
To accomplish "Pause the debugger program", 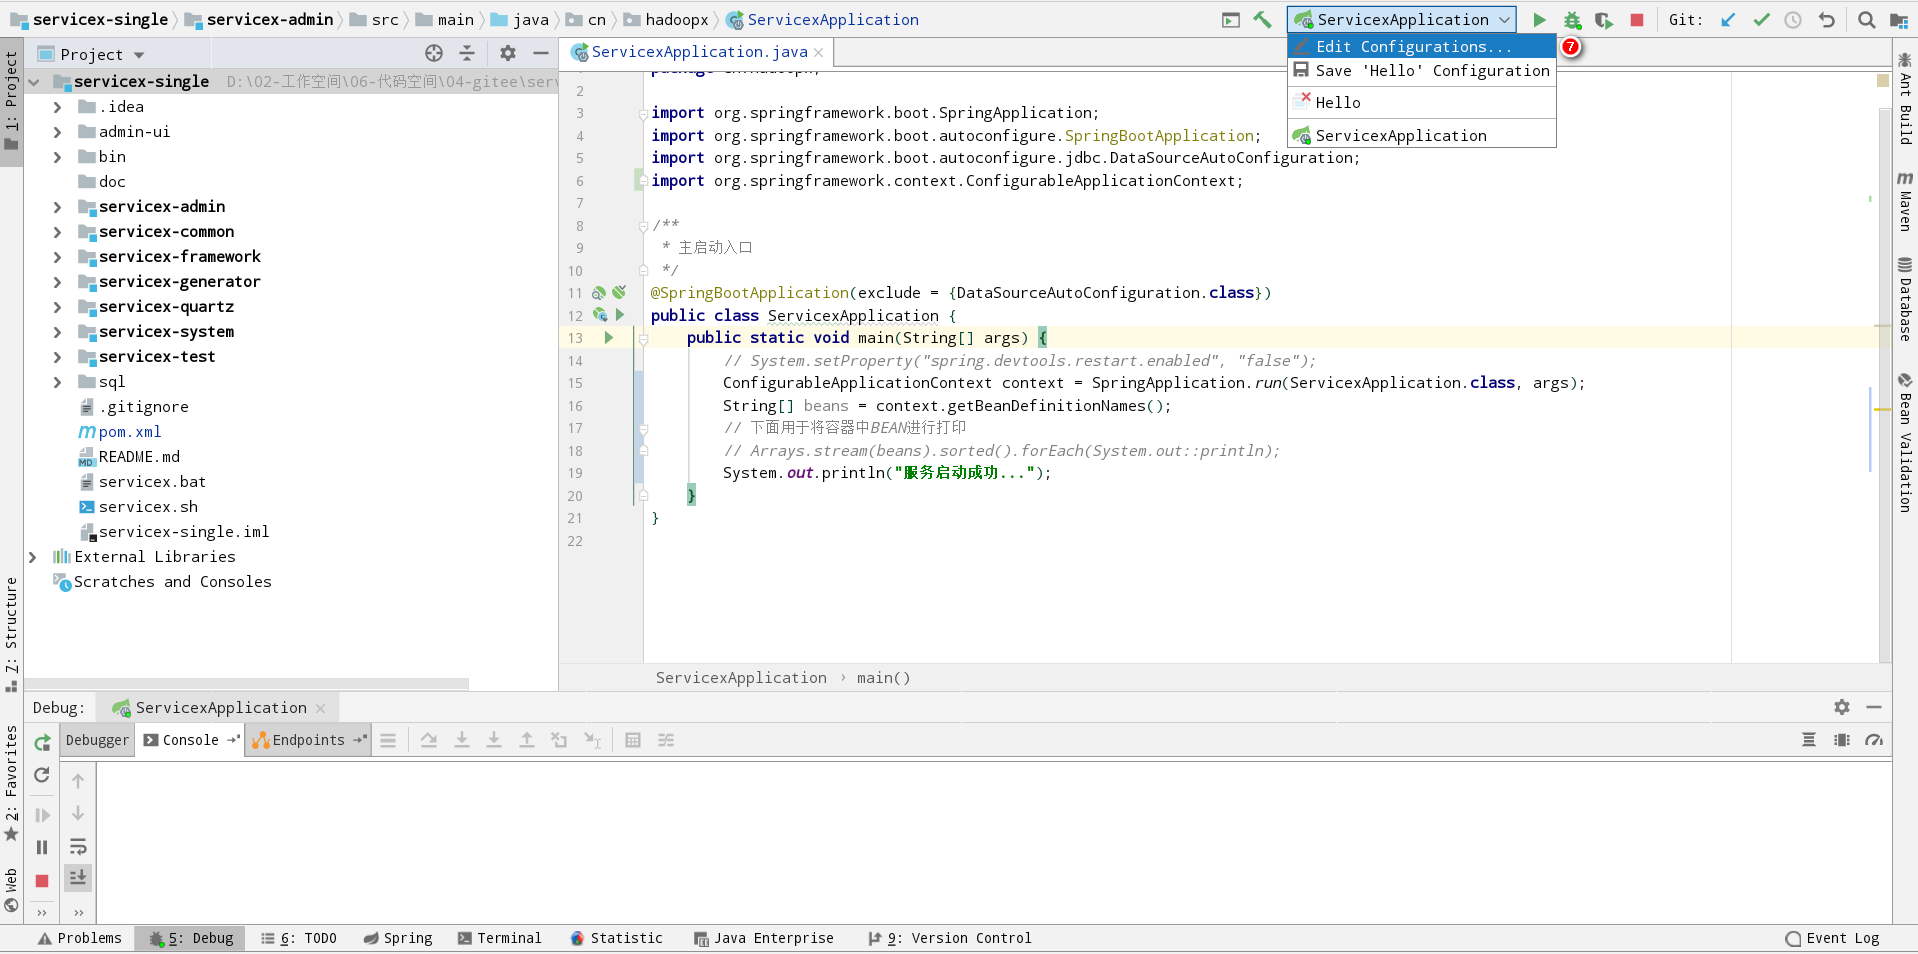I will pos(41,847).
